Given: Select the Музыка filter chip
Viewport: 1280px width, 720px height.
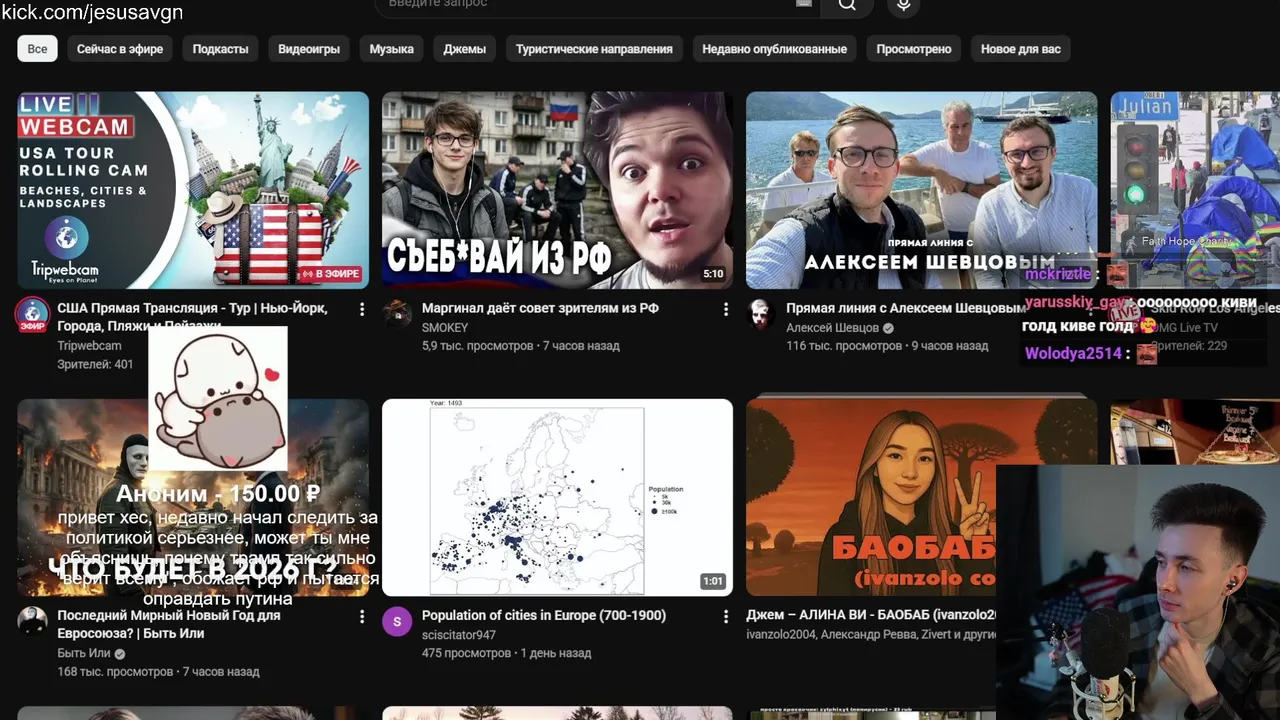Looking at the screenshot, I should click(x=392, y=49).
